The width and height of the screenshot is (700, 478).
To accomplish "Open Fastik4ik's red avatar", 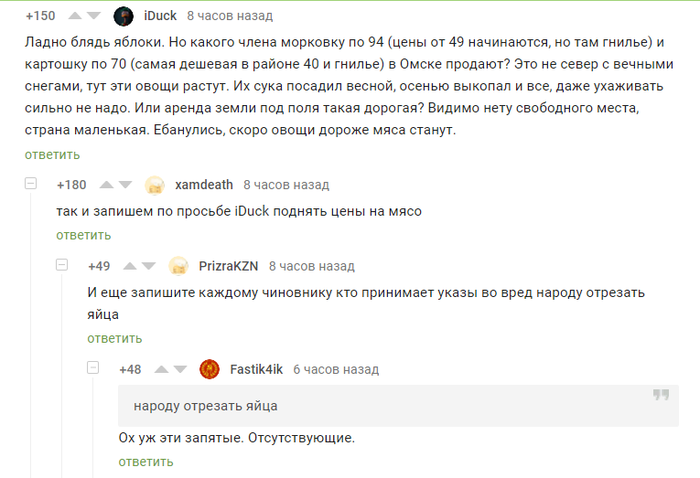I will pos(210,369).
